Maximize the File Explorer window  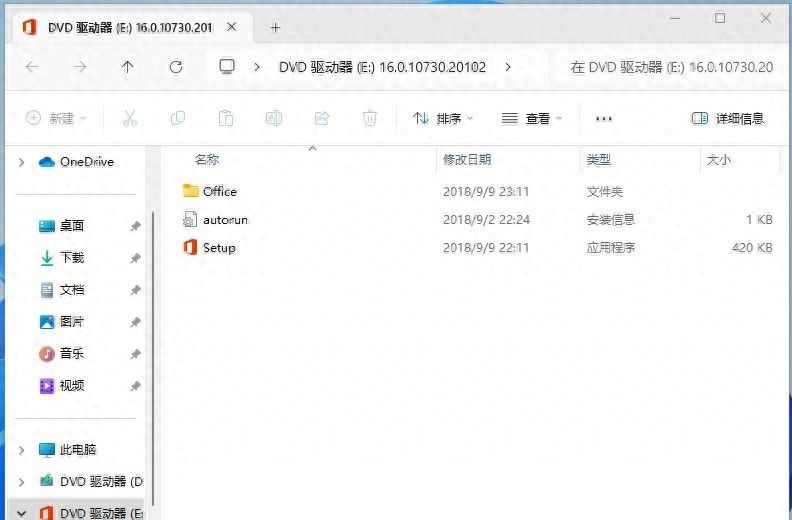[x=720, y=18]
